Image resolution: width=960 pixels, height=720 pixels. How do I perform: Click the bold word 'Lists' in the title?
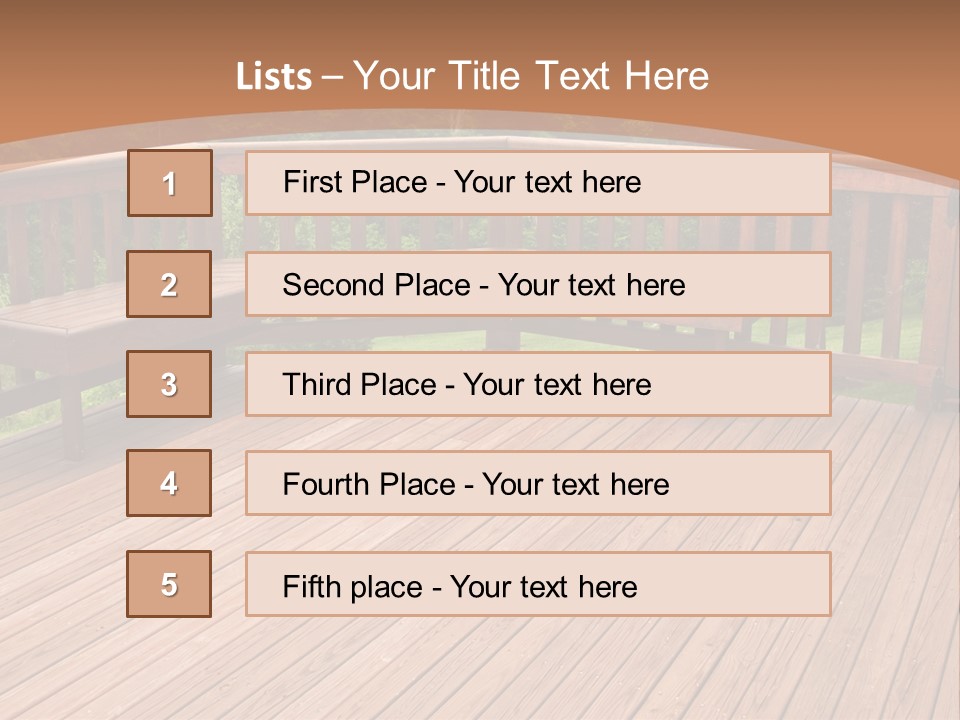[274, 76]
